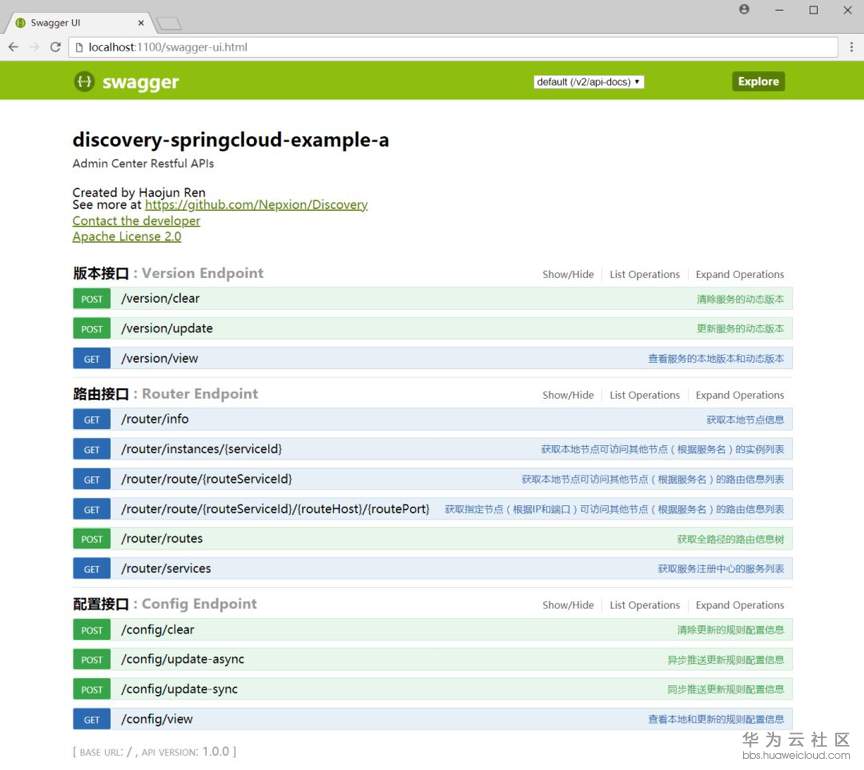Click the Explore button
The image size is (864, 770).
click(x=758, y=82)
